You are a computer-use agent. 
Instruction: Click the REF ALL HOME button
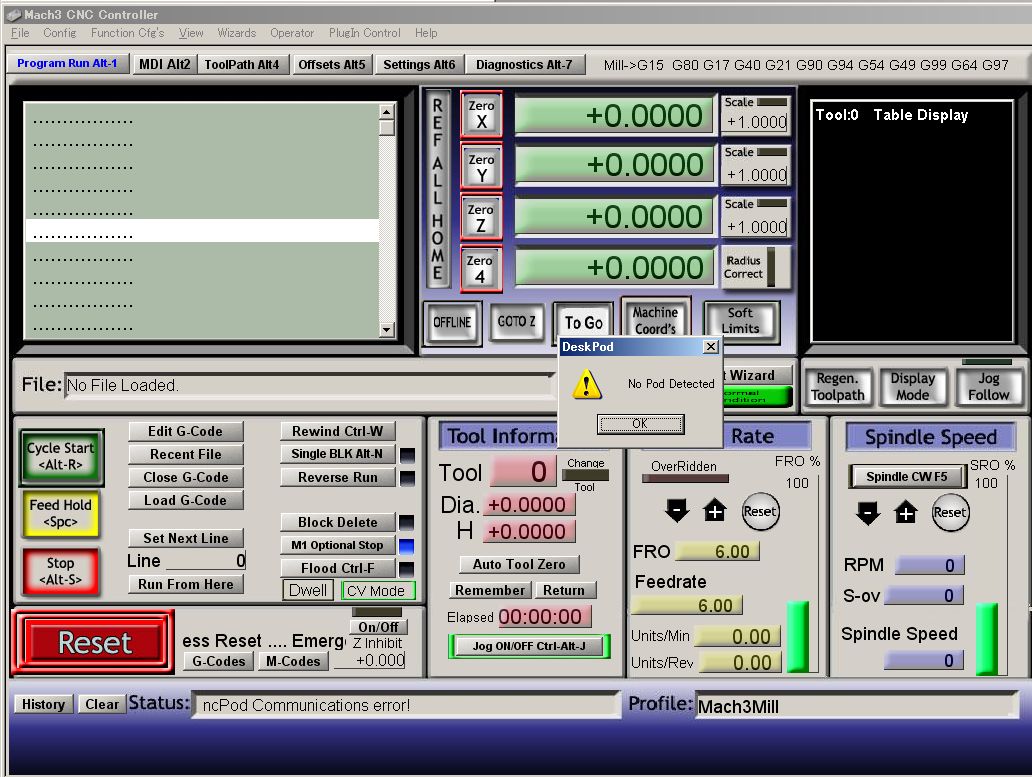pos(438,189)
